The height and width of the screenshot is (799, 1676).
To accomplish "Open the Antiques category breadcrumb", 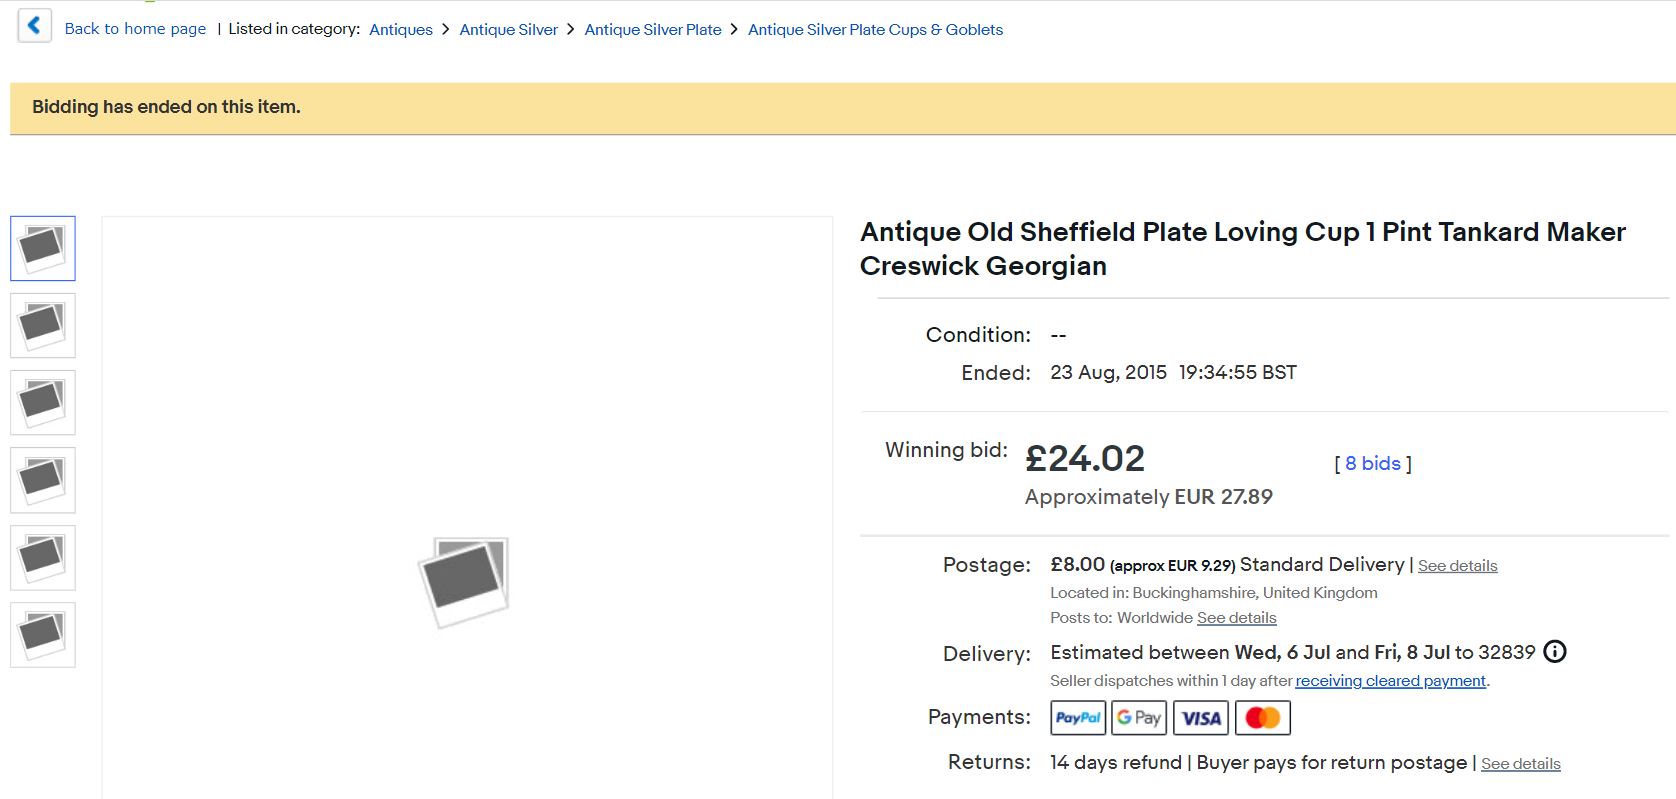I will (401, 30).
